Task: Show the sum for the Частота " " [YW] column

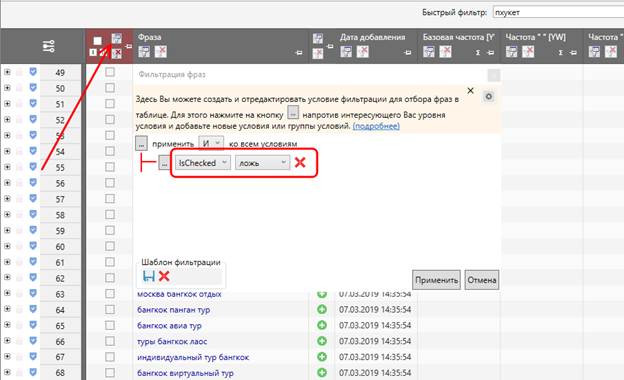Action: [560, 53]
